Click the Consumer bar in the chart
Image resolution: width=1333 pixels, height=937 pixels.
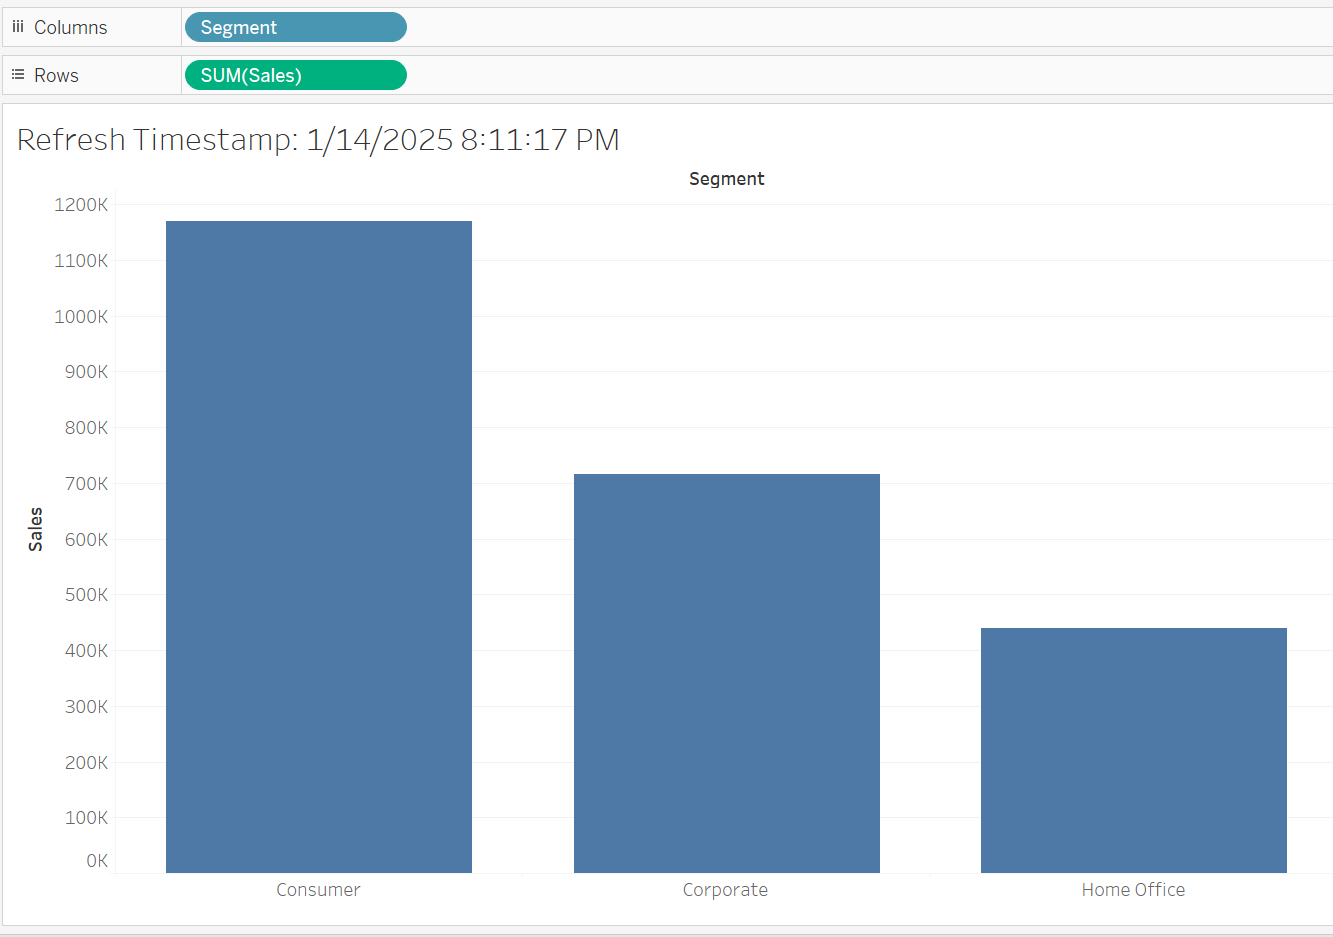(x=318, y=545)
